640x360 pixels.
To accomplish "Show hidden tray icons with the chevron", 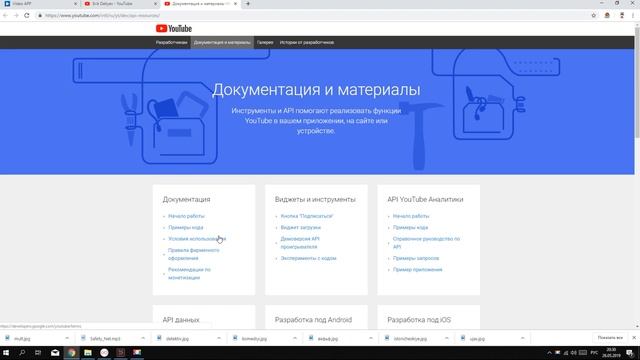I will coord(549,353).
